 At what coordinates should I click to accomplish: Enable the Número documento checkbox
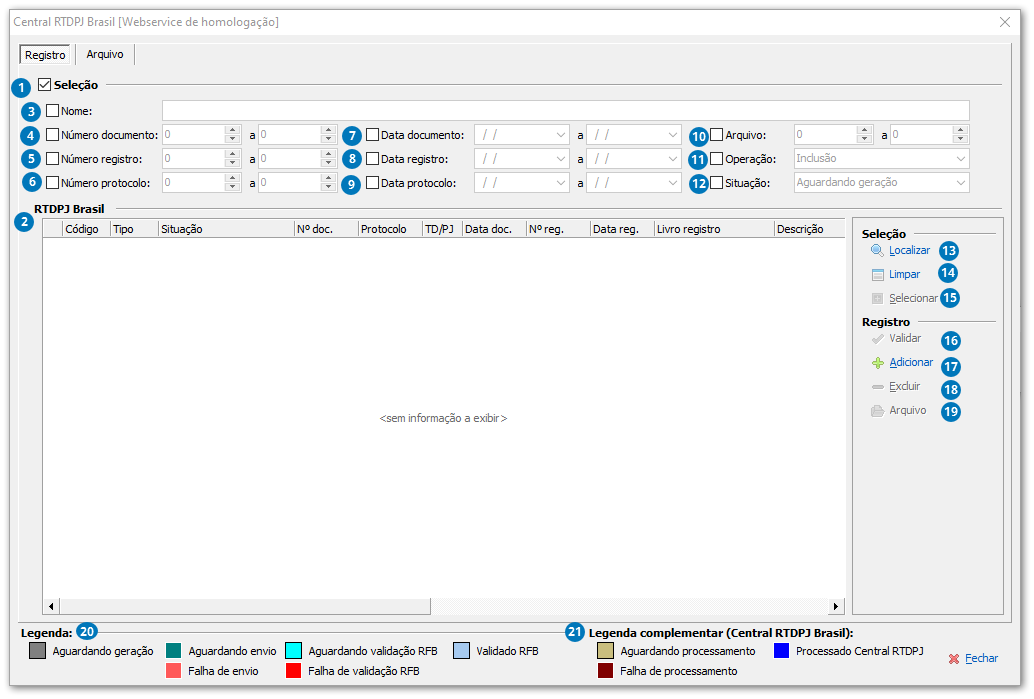pyautogui.click(x=53, y=135)
